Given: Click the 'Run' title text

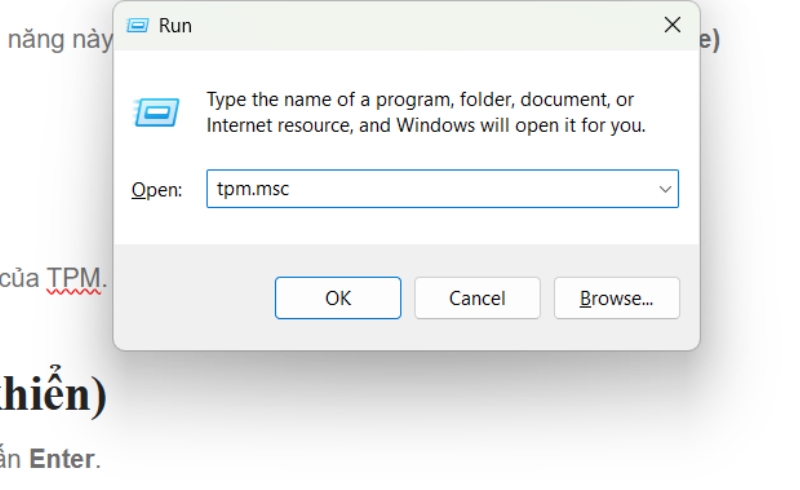Looking at the screenshot, I should (x=175, y=26).
